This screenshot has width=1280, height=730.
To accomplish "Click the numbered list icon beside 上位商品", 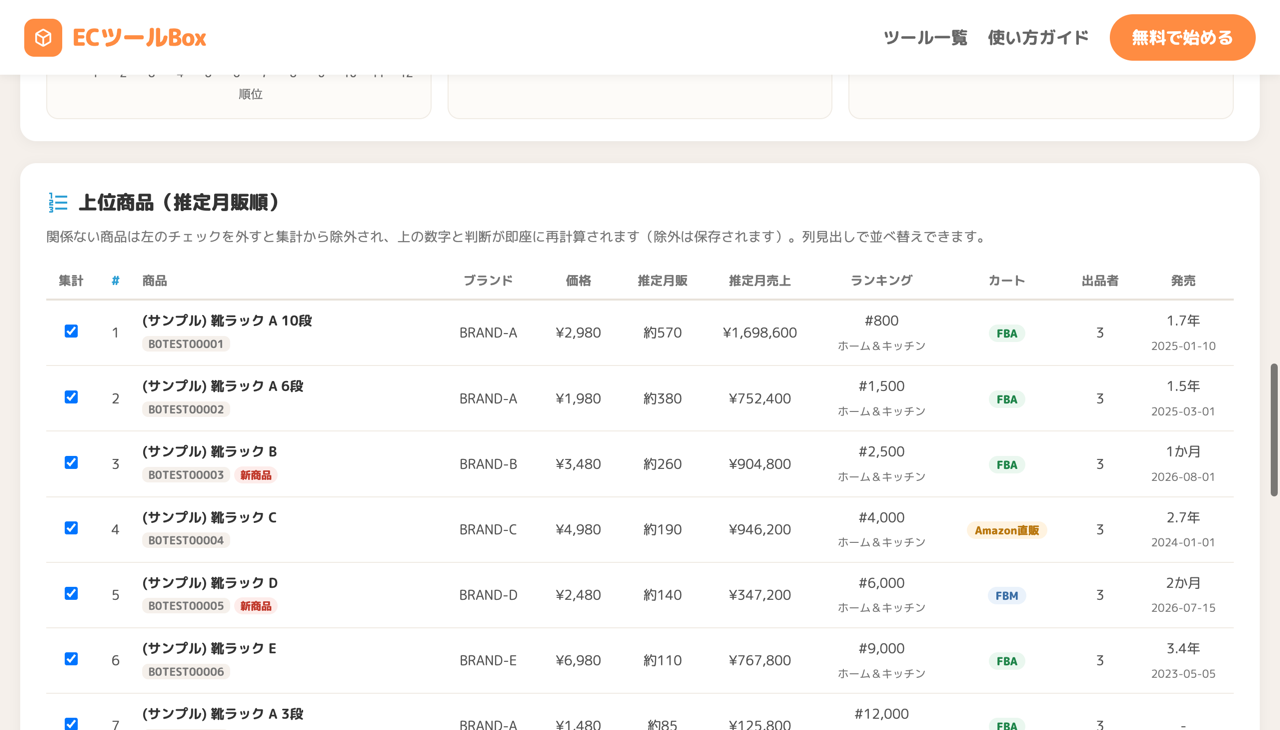I will coord(58,203).
